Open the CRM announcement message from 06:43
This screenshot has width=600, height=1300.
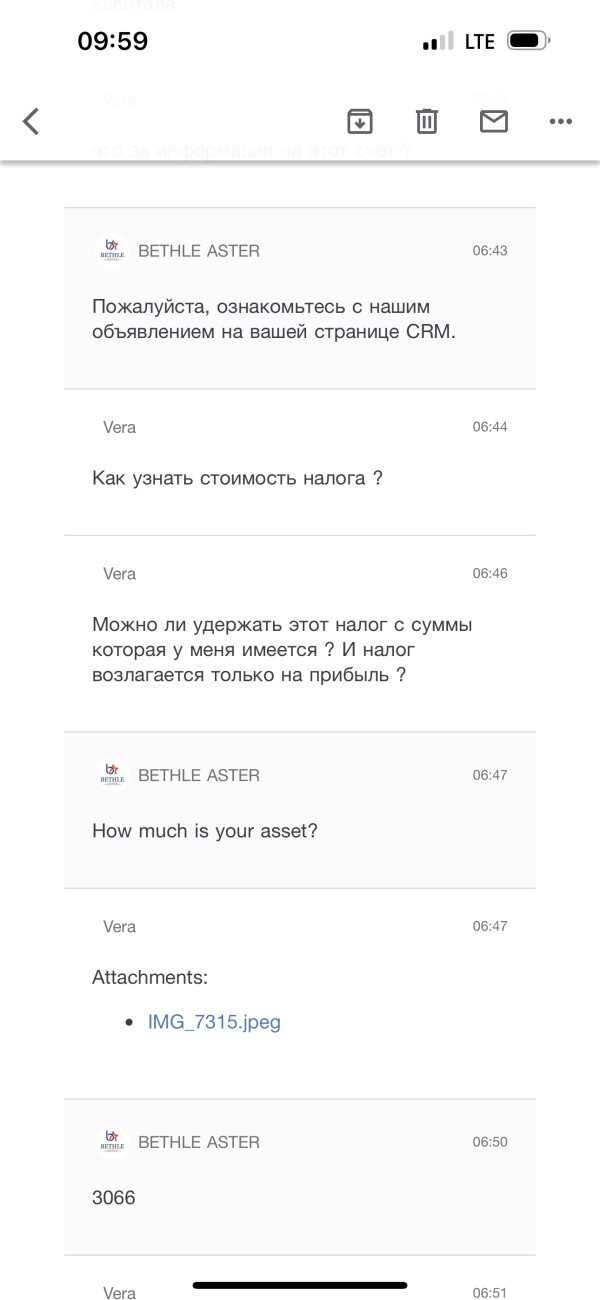coord(273,320)
